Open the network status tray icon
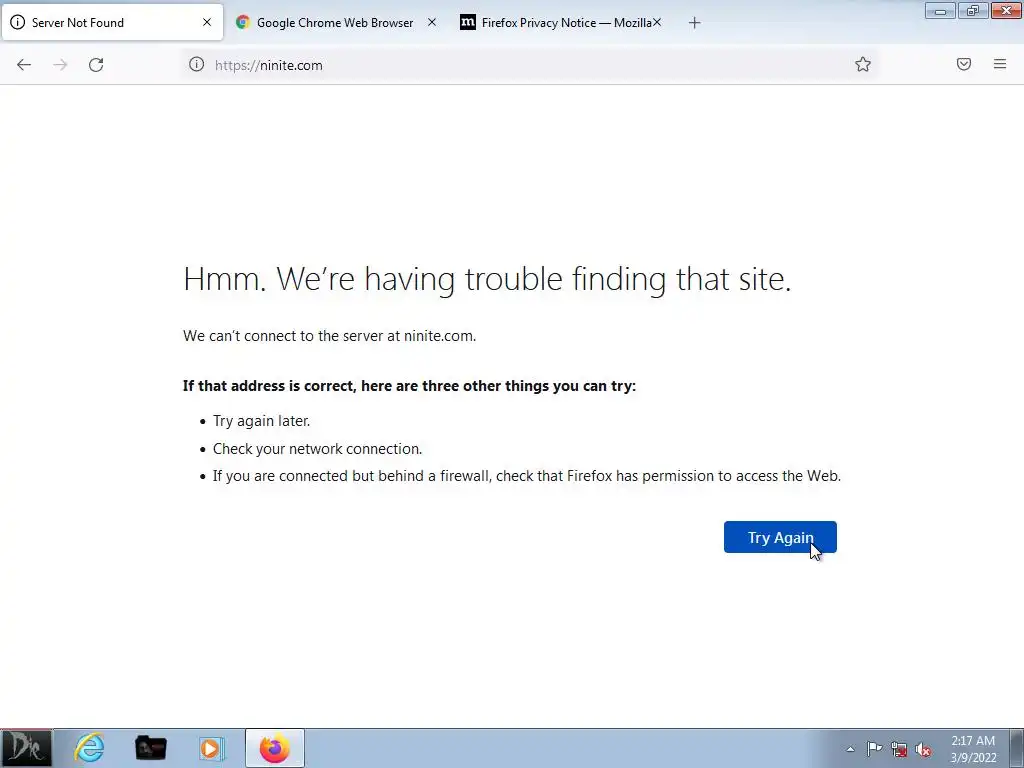1024x768 pixels. coord(899,750)
